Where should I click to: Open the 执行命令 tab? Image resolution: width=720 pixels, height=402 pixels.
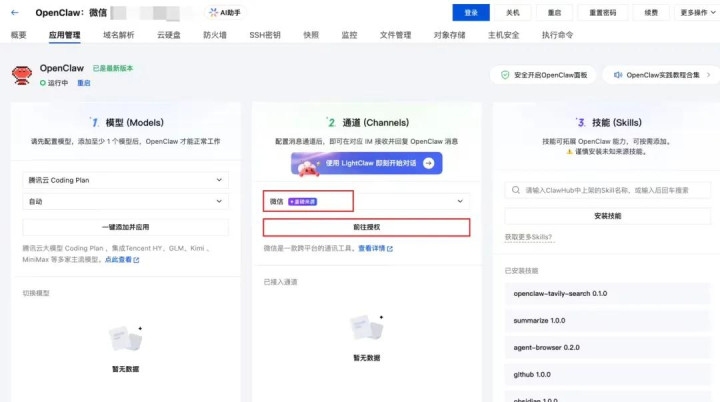click(x=557, y=35)
